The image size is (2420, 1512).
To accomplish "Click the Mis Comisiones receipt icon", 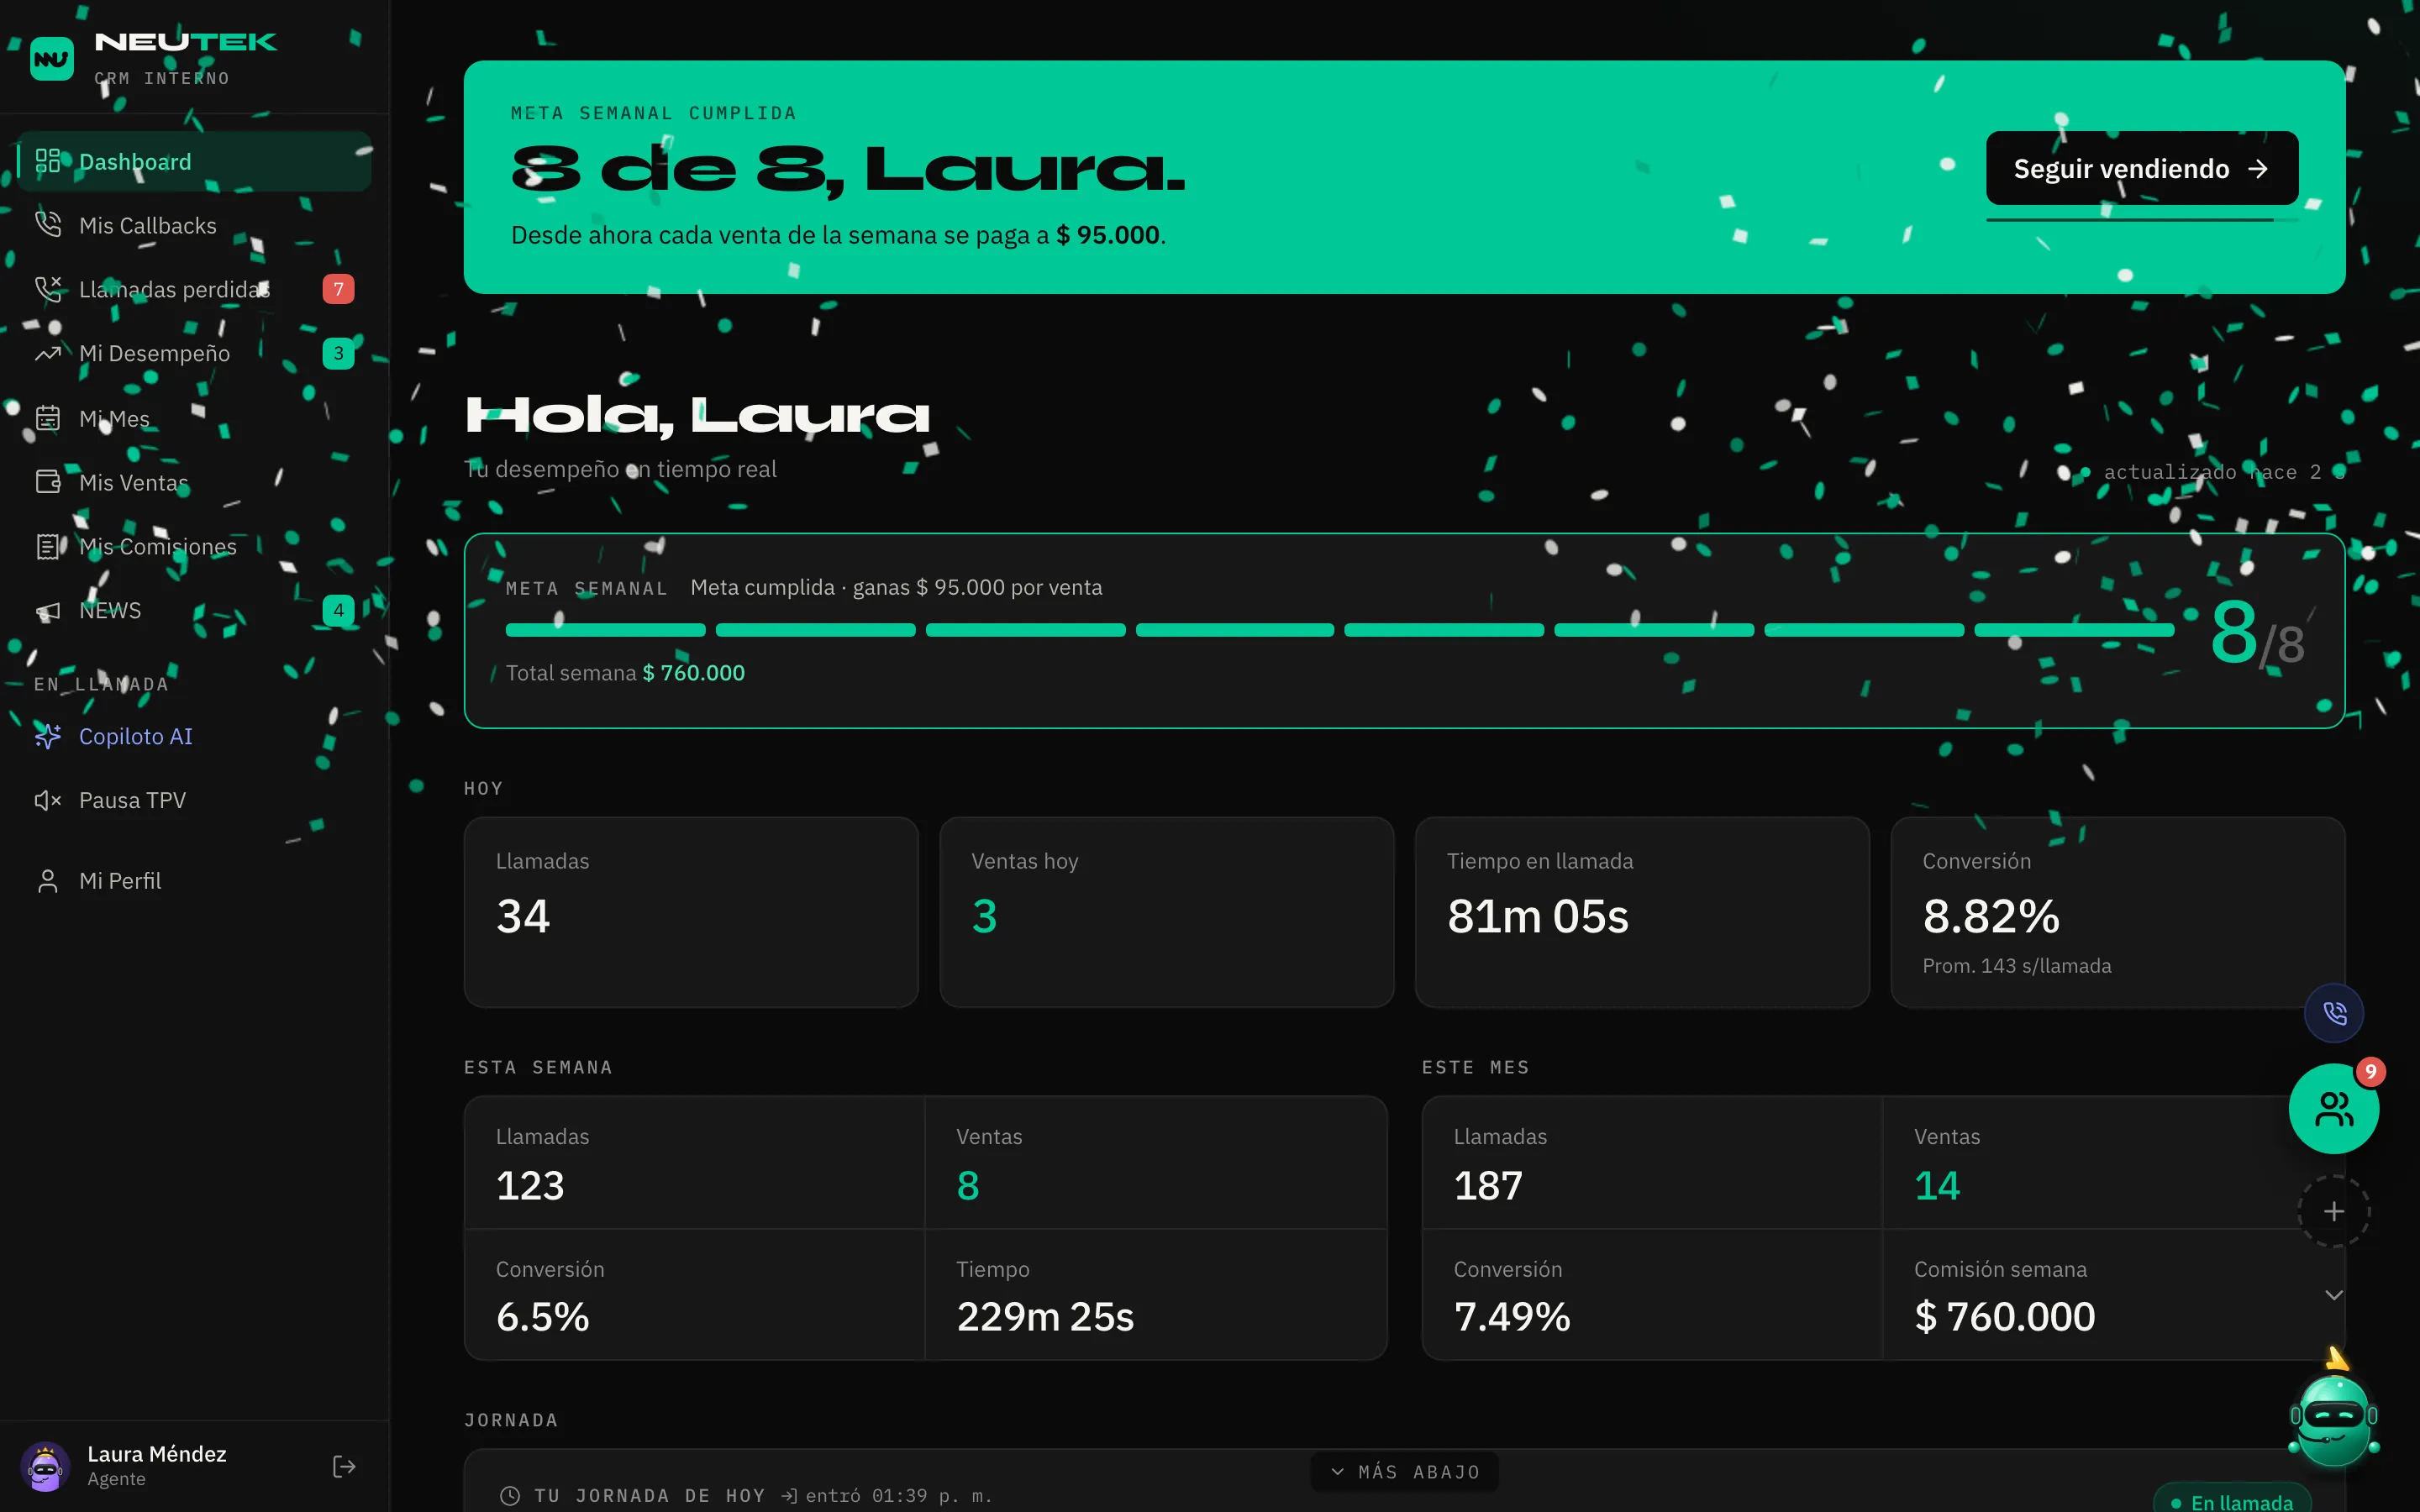I will click(x=48, y=546).
